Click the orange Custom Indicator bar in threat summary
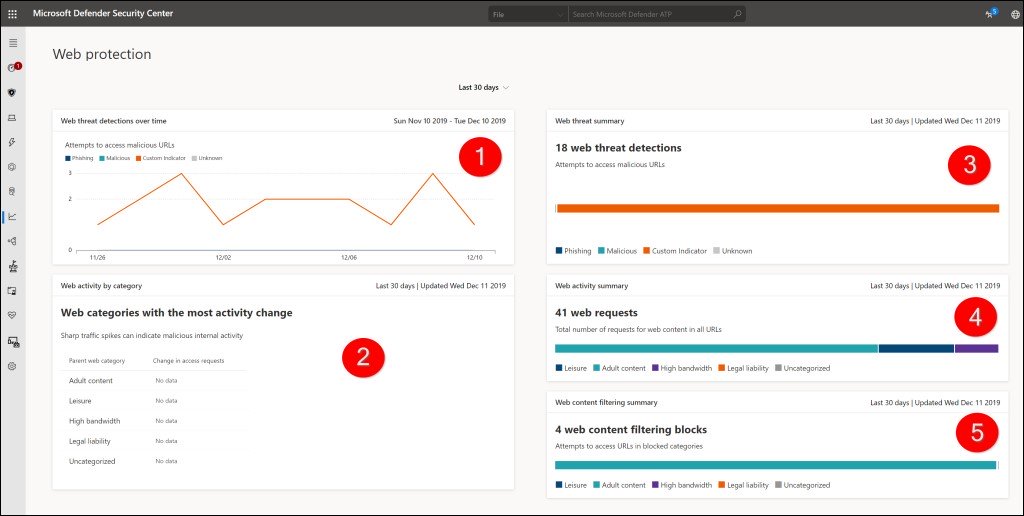Screen dimensions: 1024x516 [x=777, y=208]
